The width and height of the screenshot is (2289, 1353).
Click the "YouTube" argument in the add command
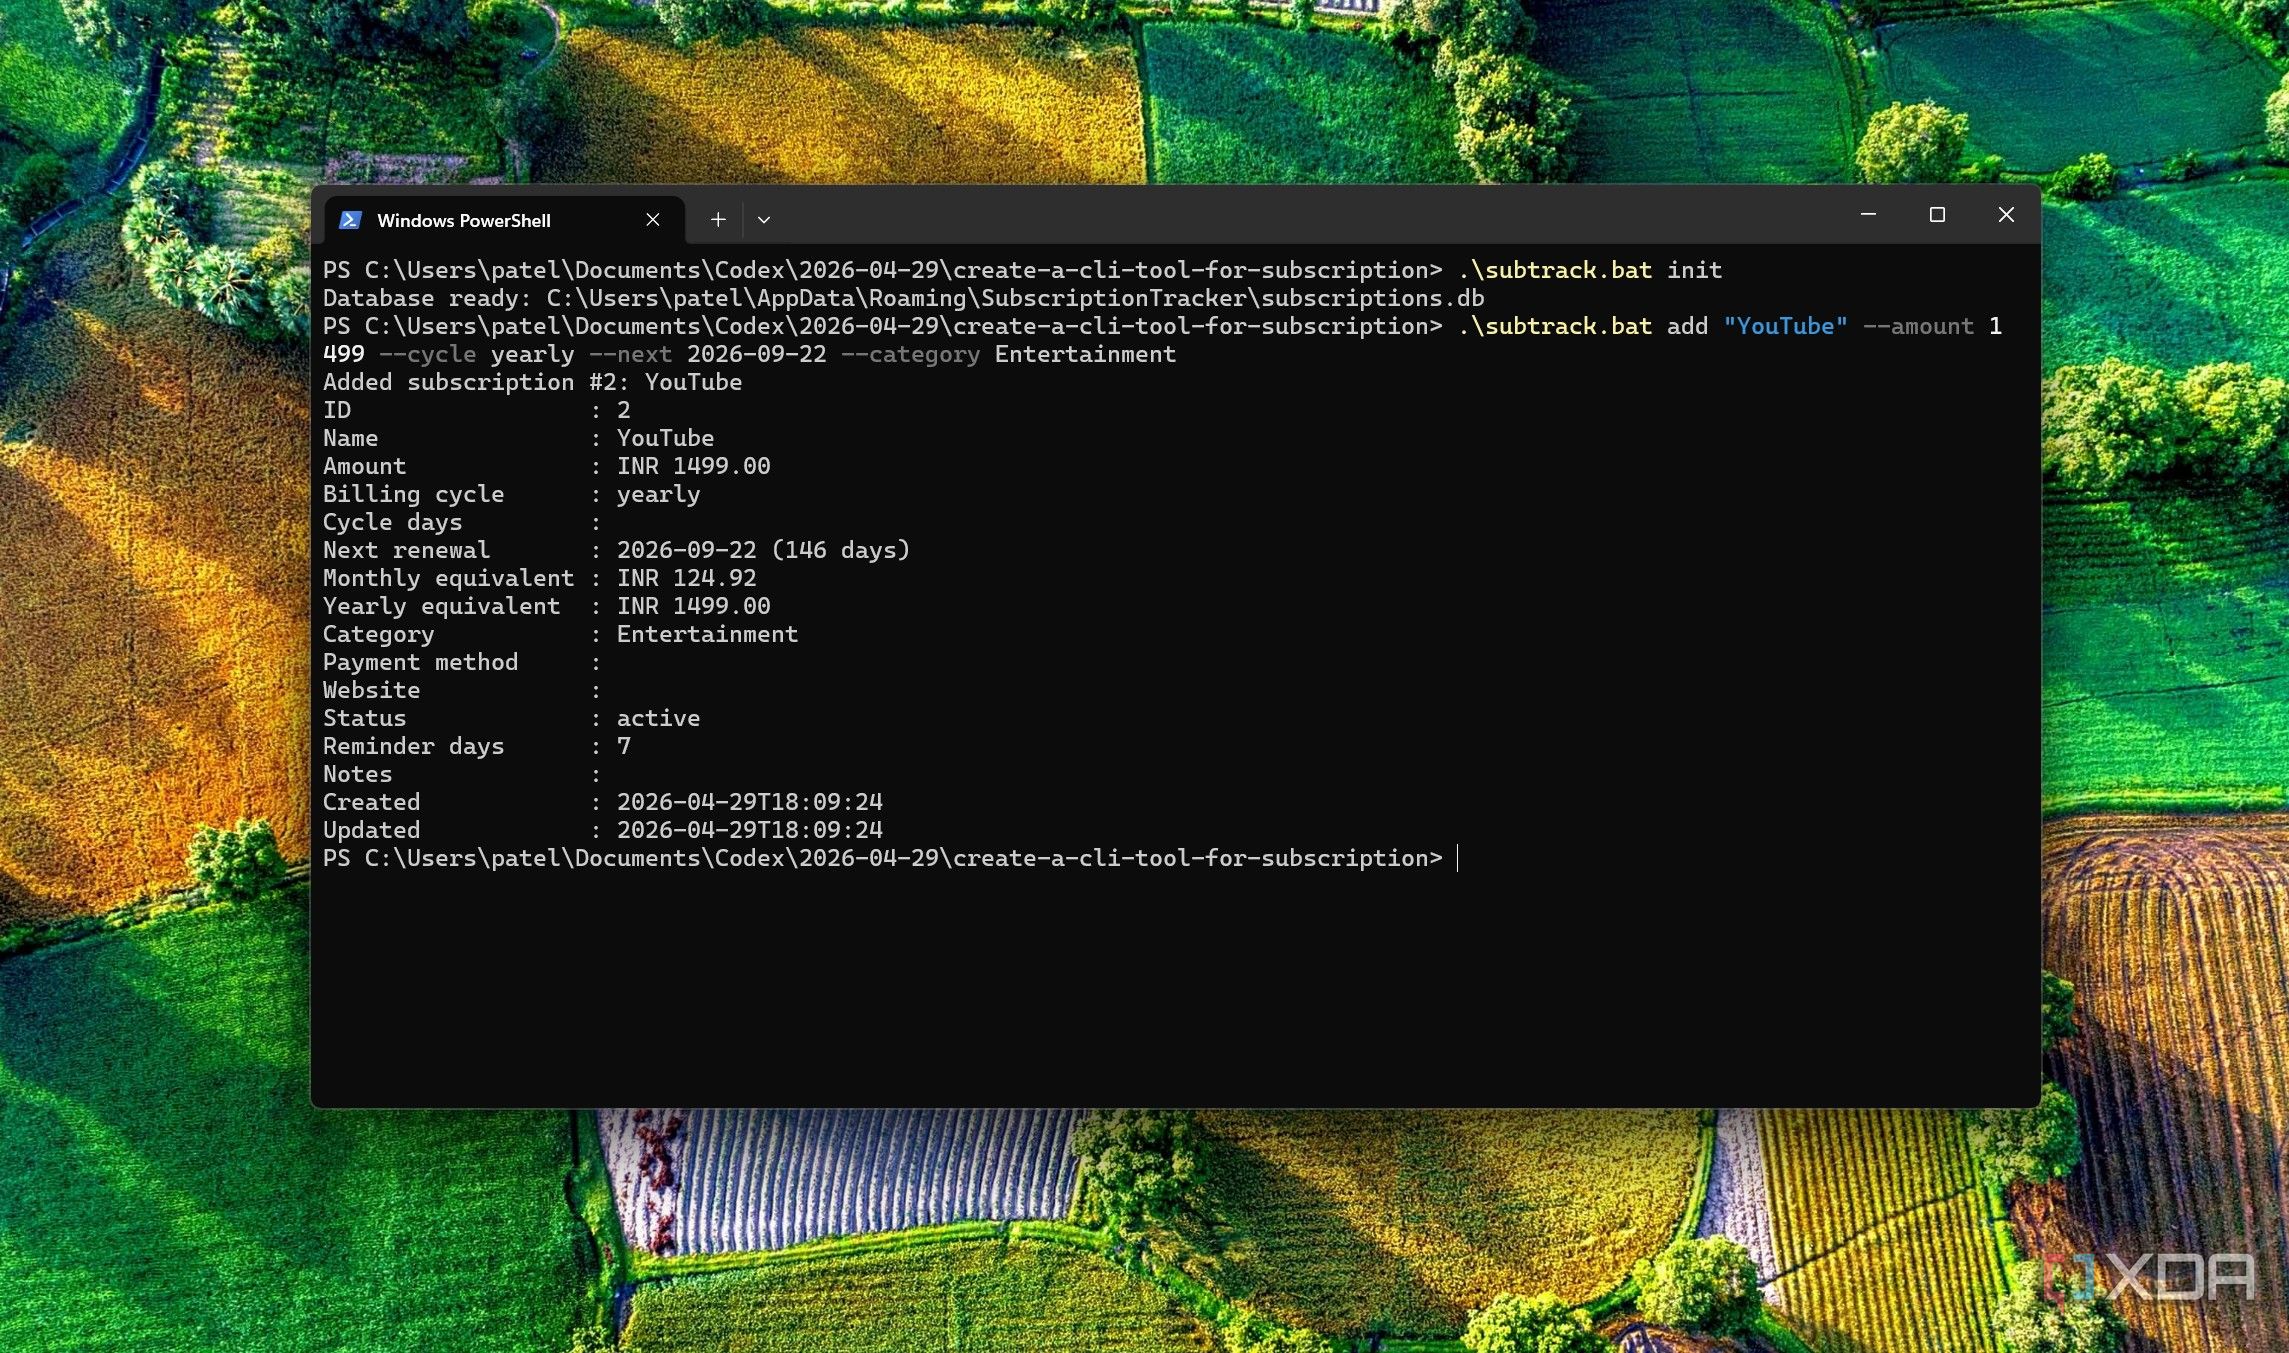(1785, 326)
